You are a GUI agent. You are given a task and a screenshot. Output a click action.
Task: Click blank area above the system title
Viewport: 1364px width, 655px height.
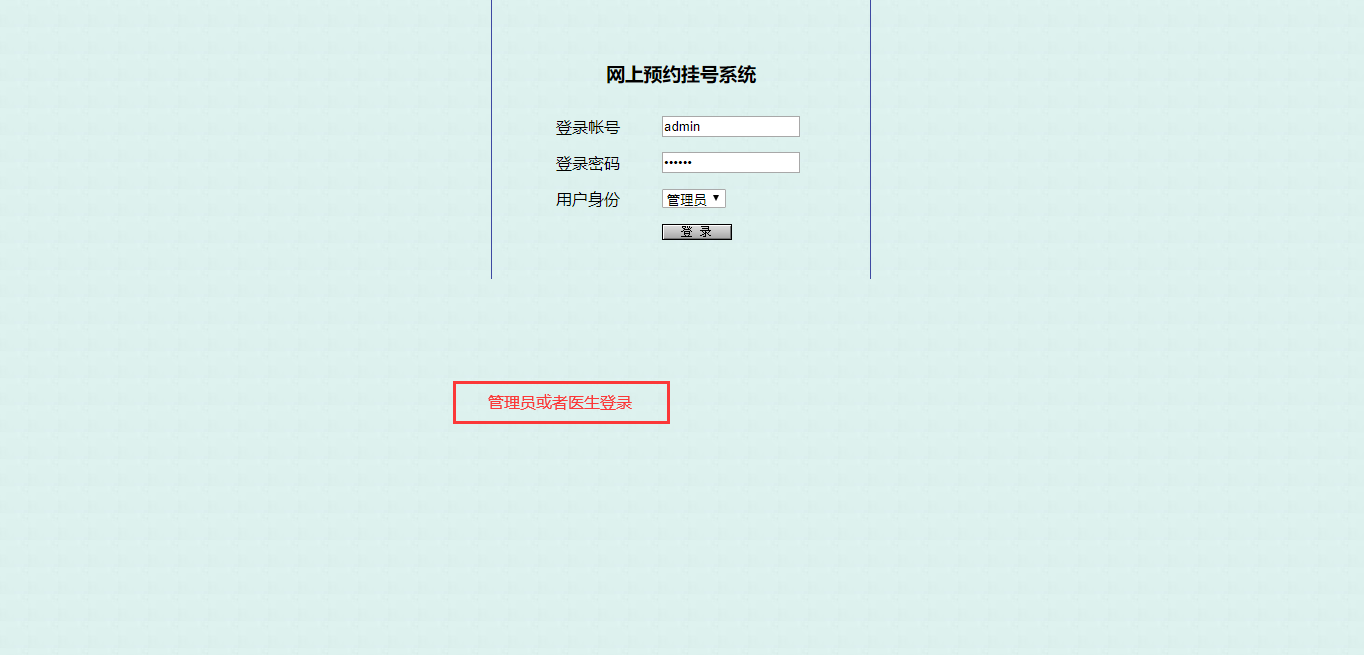681,30
